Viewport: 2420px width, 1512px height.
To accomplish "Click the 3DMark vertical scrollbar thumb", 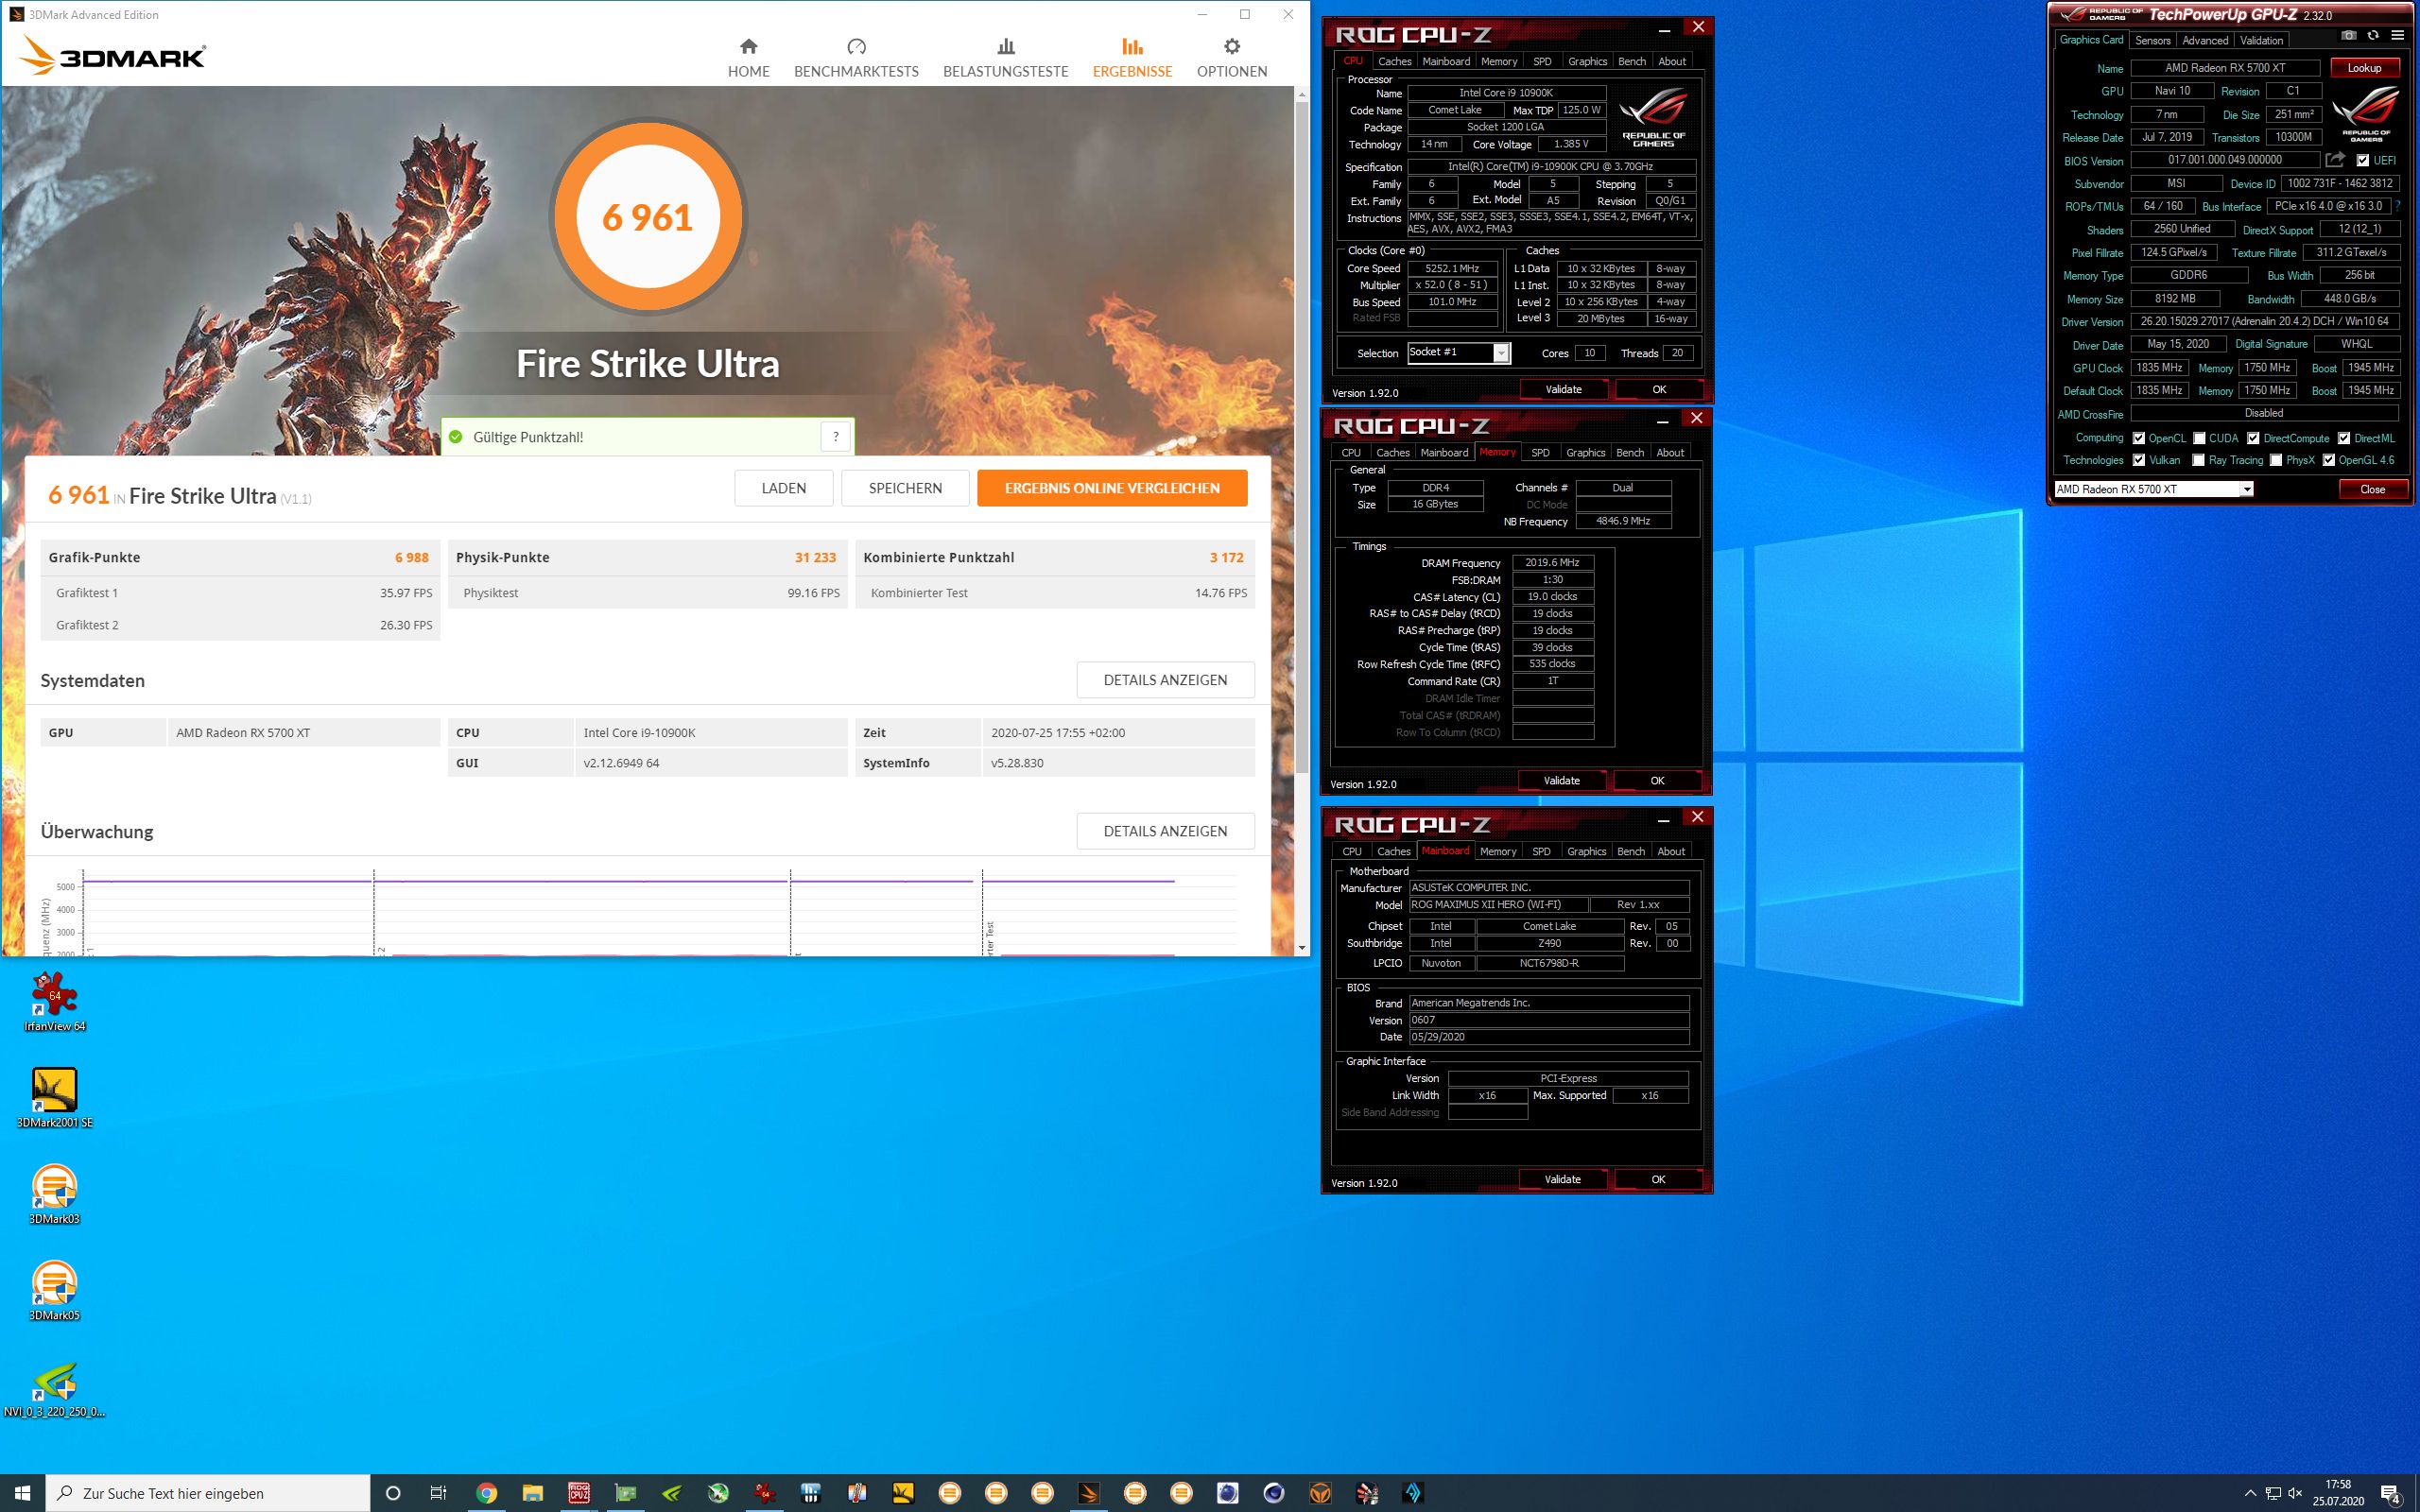I will [x=1301, y=435].
